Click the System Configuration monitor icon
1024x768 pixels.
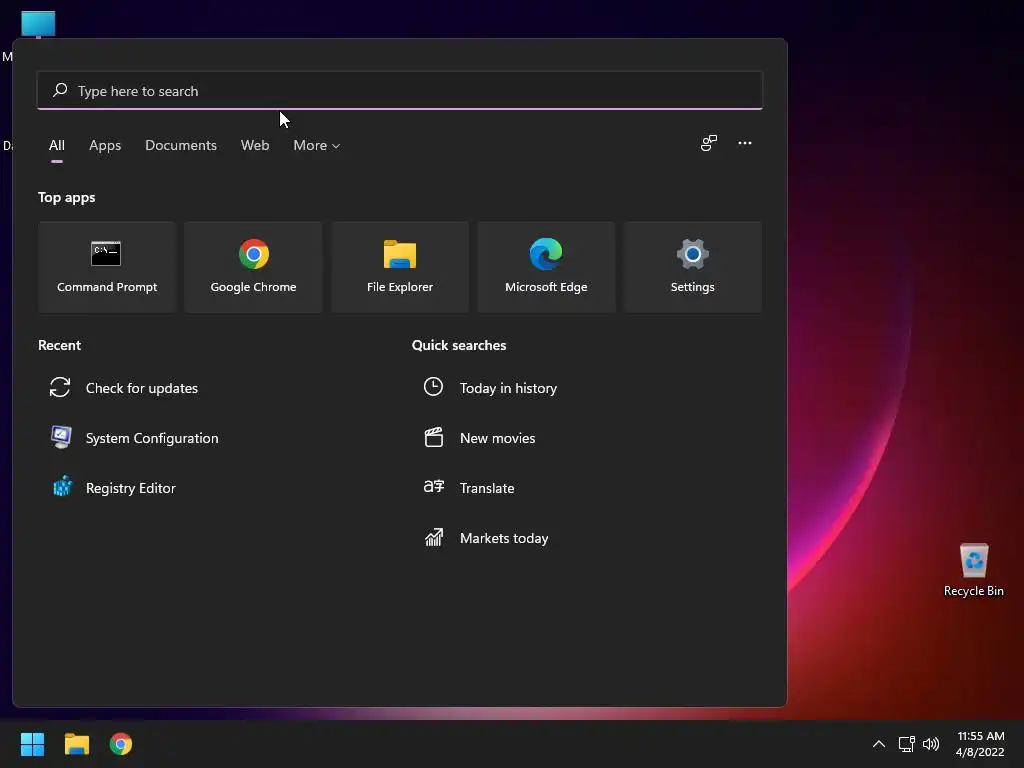(x=61, y=438)
